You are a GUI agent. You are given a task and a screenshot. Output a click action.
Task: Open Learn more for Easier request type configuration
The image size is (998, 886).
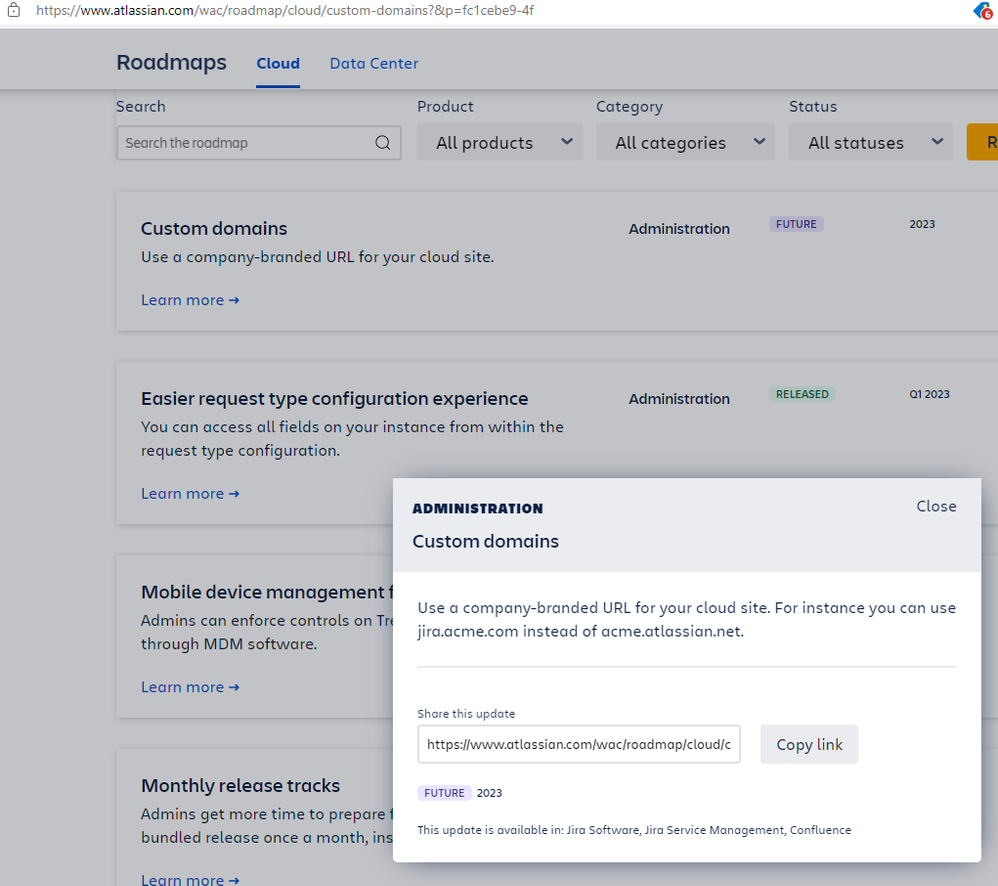(x=190, y=493)
